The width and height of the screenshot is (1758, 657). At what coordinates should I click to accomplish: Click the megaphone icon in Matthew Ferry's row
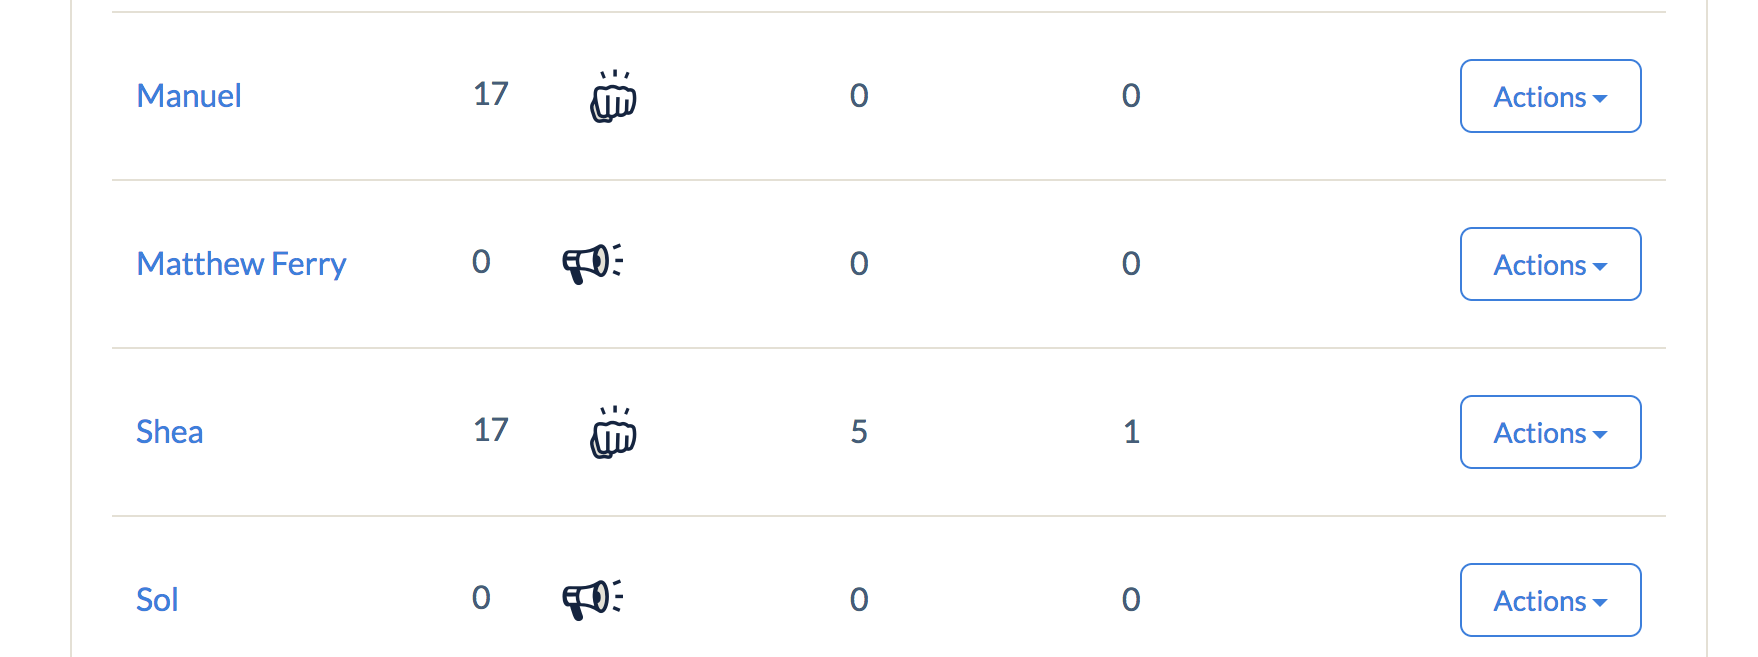pos(593,263)
